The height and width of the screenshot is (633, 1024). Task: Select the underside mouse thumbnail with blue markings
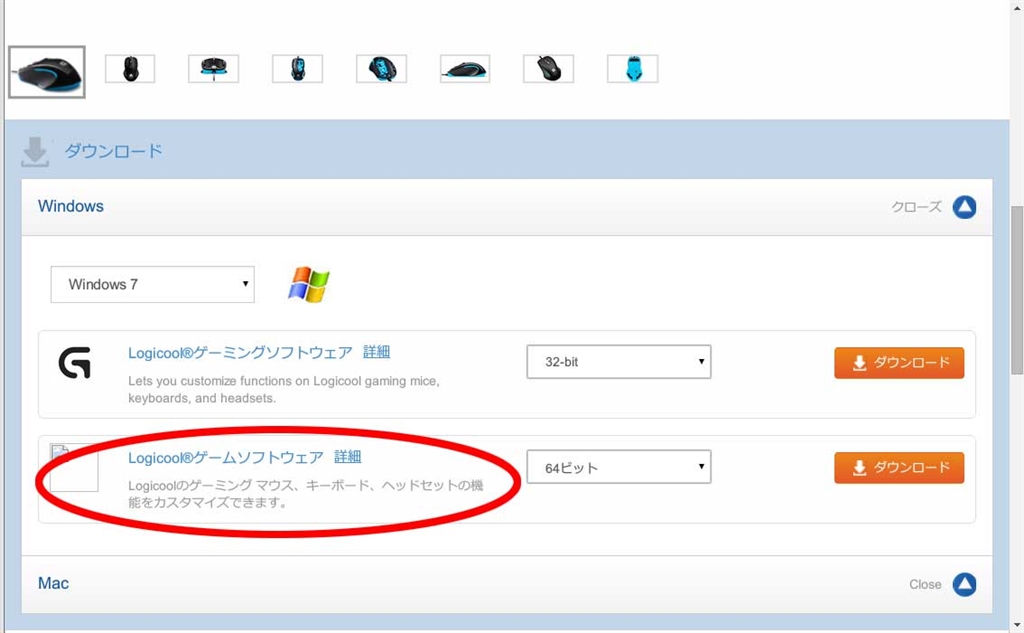[x=381, y=69]
